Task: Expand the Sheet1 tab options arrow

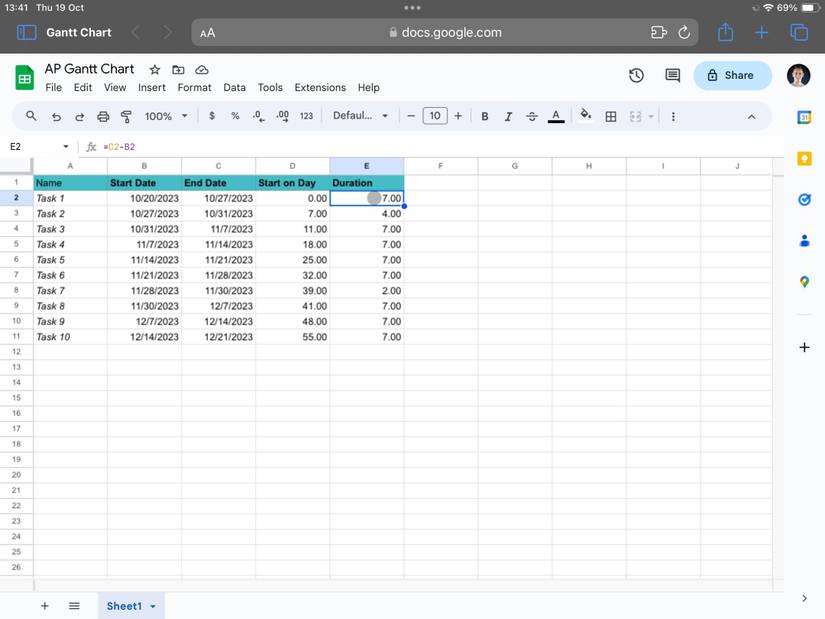Action: click(153, 607)
